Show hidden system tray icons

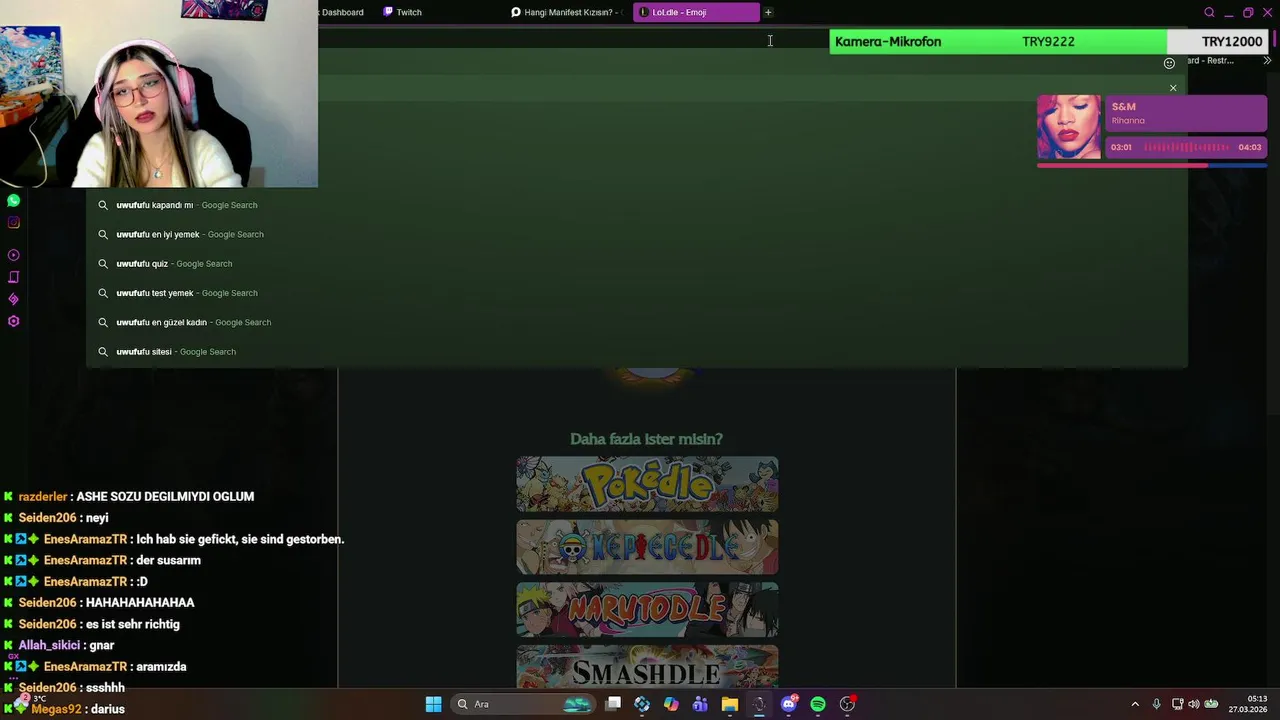1135,704
